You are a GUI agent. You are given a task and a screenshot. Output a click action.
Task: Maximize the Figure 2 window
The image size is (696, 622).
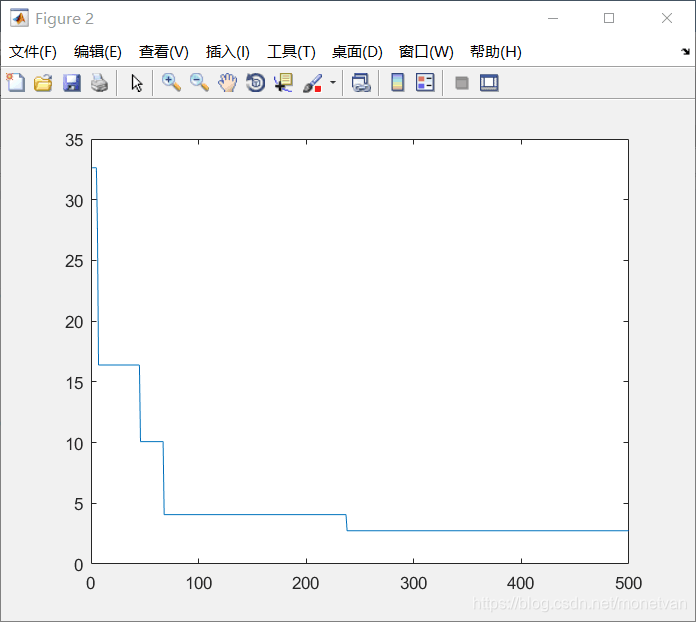tap(609, 18)
